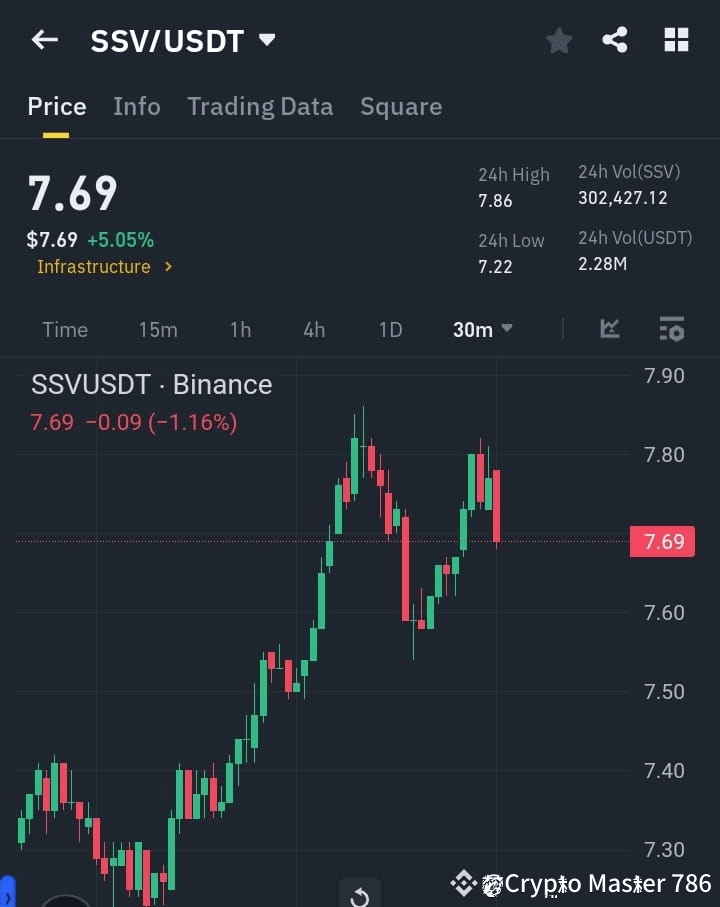Open the favorites star for SSV/USDT

point(558,40)
